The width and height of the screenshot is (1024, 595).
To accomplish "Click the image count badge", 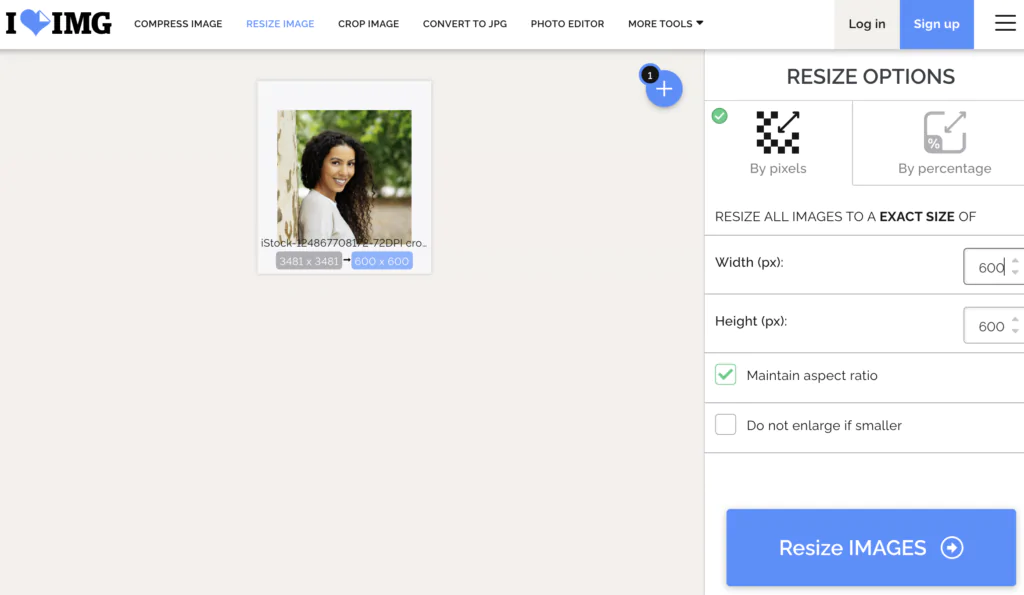I will tap(649, 75).
